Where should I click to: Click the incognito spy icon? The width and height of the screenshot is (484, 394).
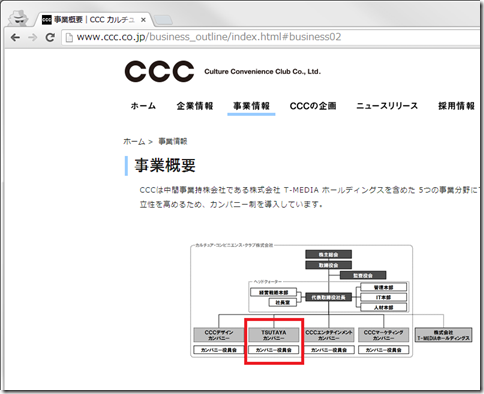tap(18, 18)
